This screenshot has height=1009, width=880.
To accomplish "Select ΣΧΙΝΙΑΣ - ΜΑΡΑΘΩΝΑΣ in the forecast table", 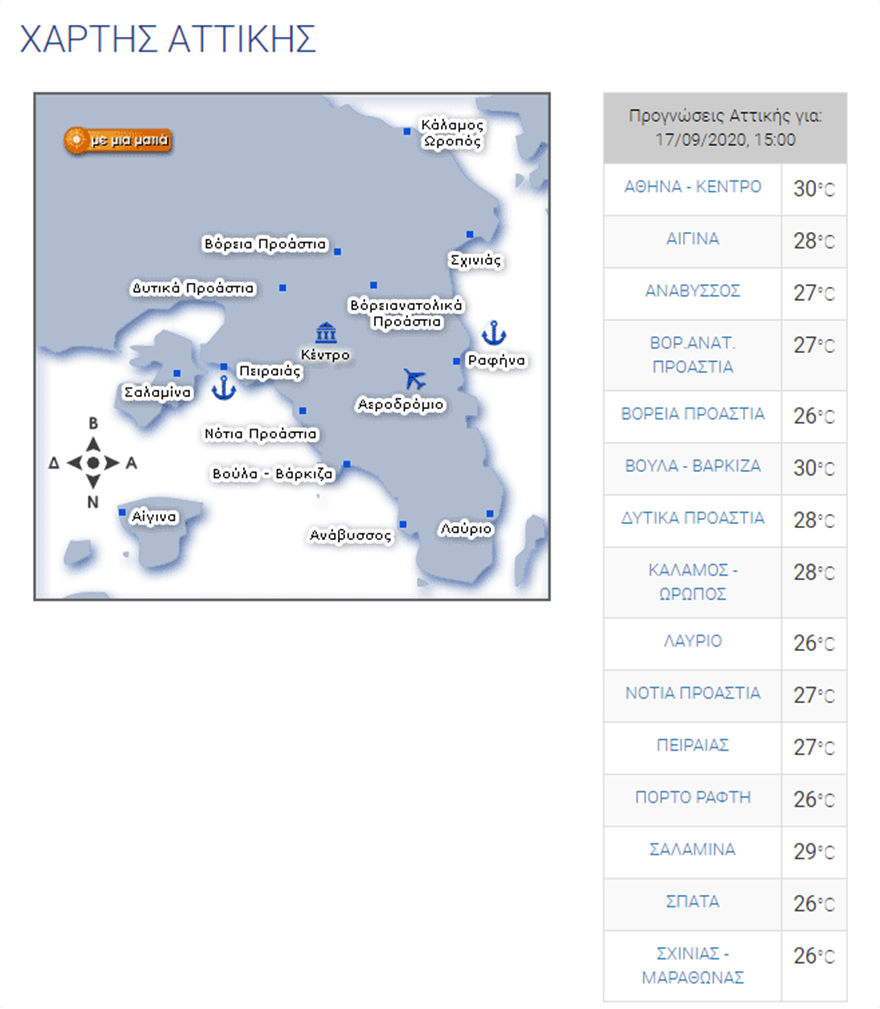I will click(692, 965).
